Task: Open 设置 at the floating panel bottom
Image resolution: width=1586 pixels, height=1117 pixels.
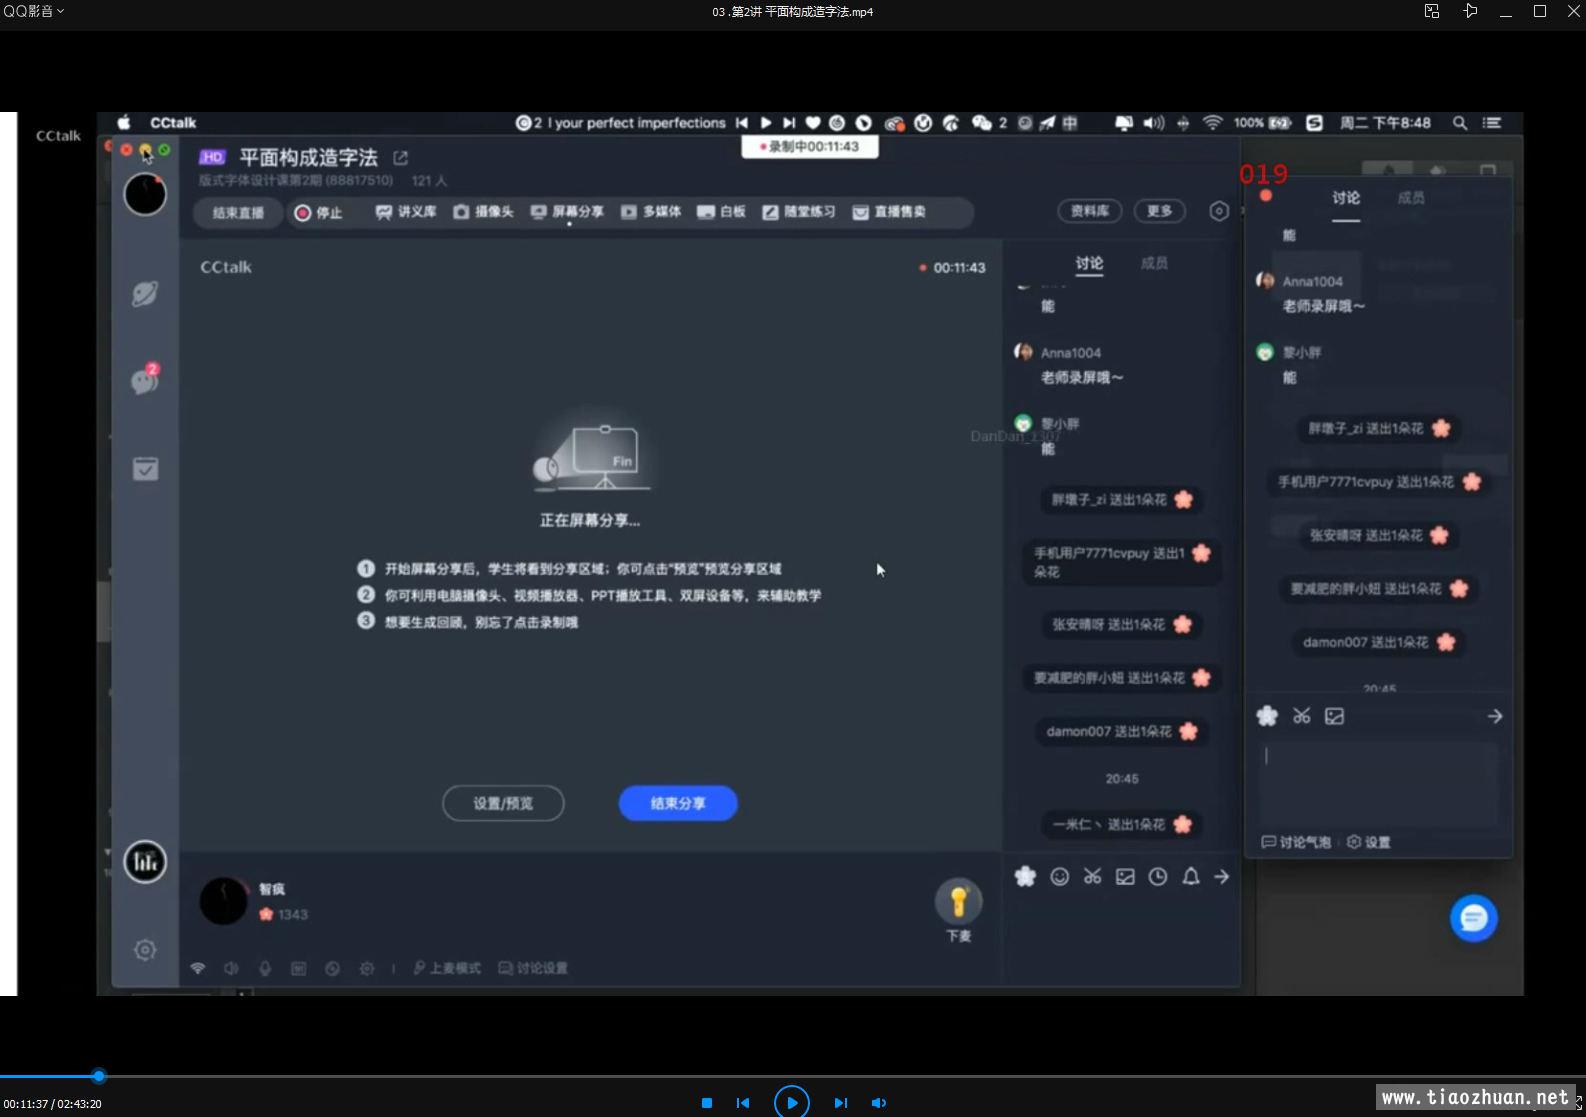Action: tap(1369, 842)
